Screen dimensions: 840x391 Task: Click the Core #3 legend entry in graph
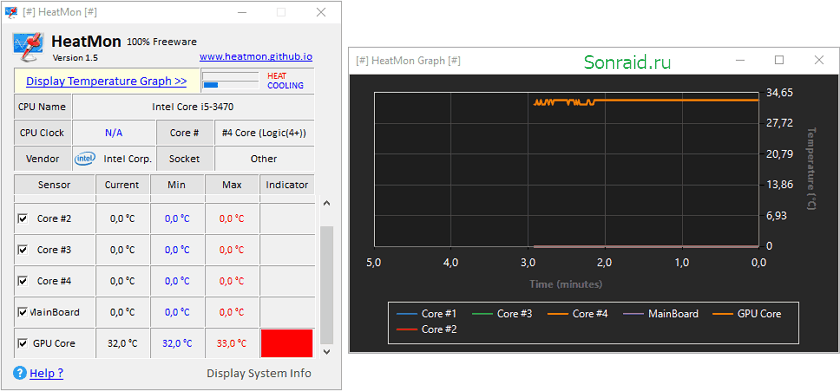(502, 314)
